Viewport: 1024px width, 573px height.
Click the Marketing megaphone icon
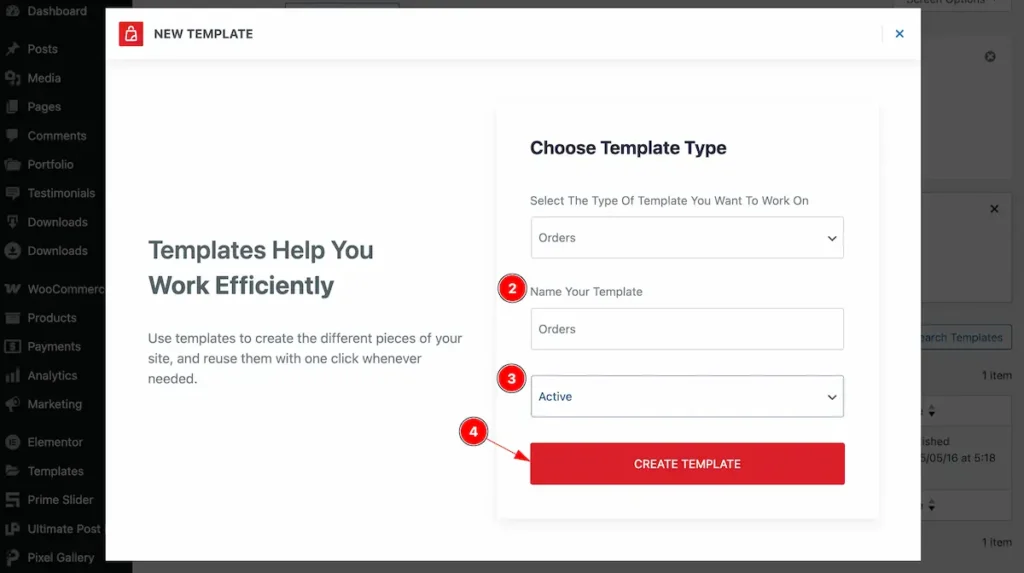(x=12, y=405)
